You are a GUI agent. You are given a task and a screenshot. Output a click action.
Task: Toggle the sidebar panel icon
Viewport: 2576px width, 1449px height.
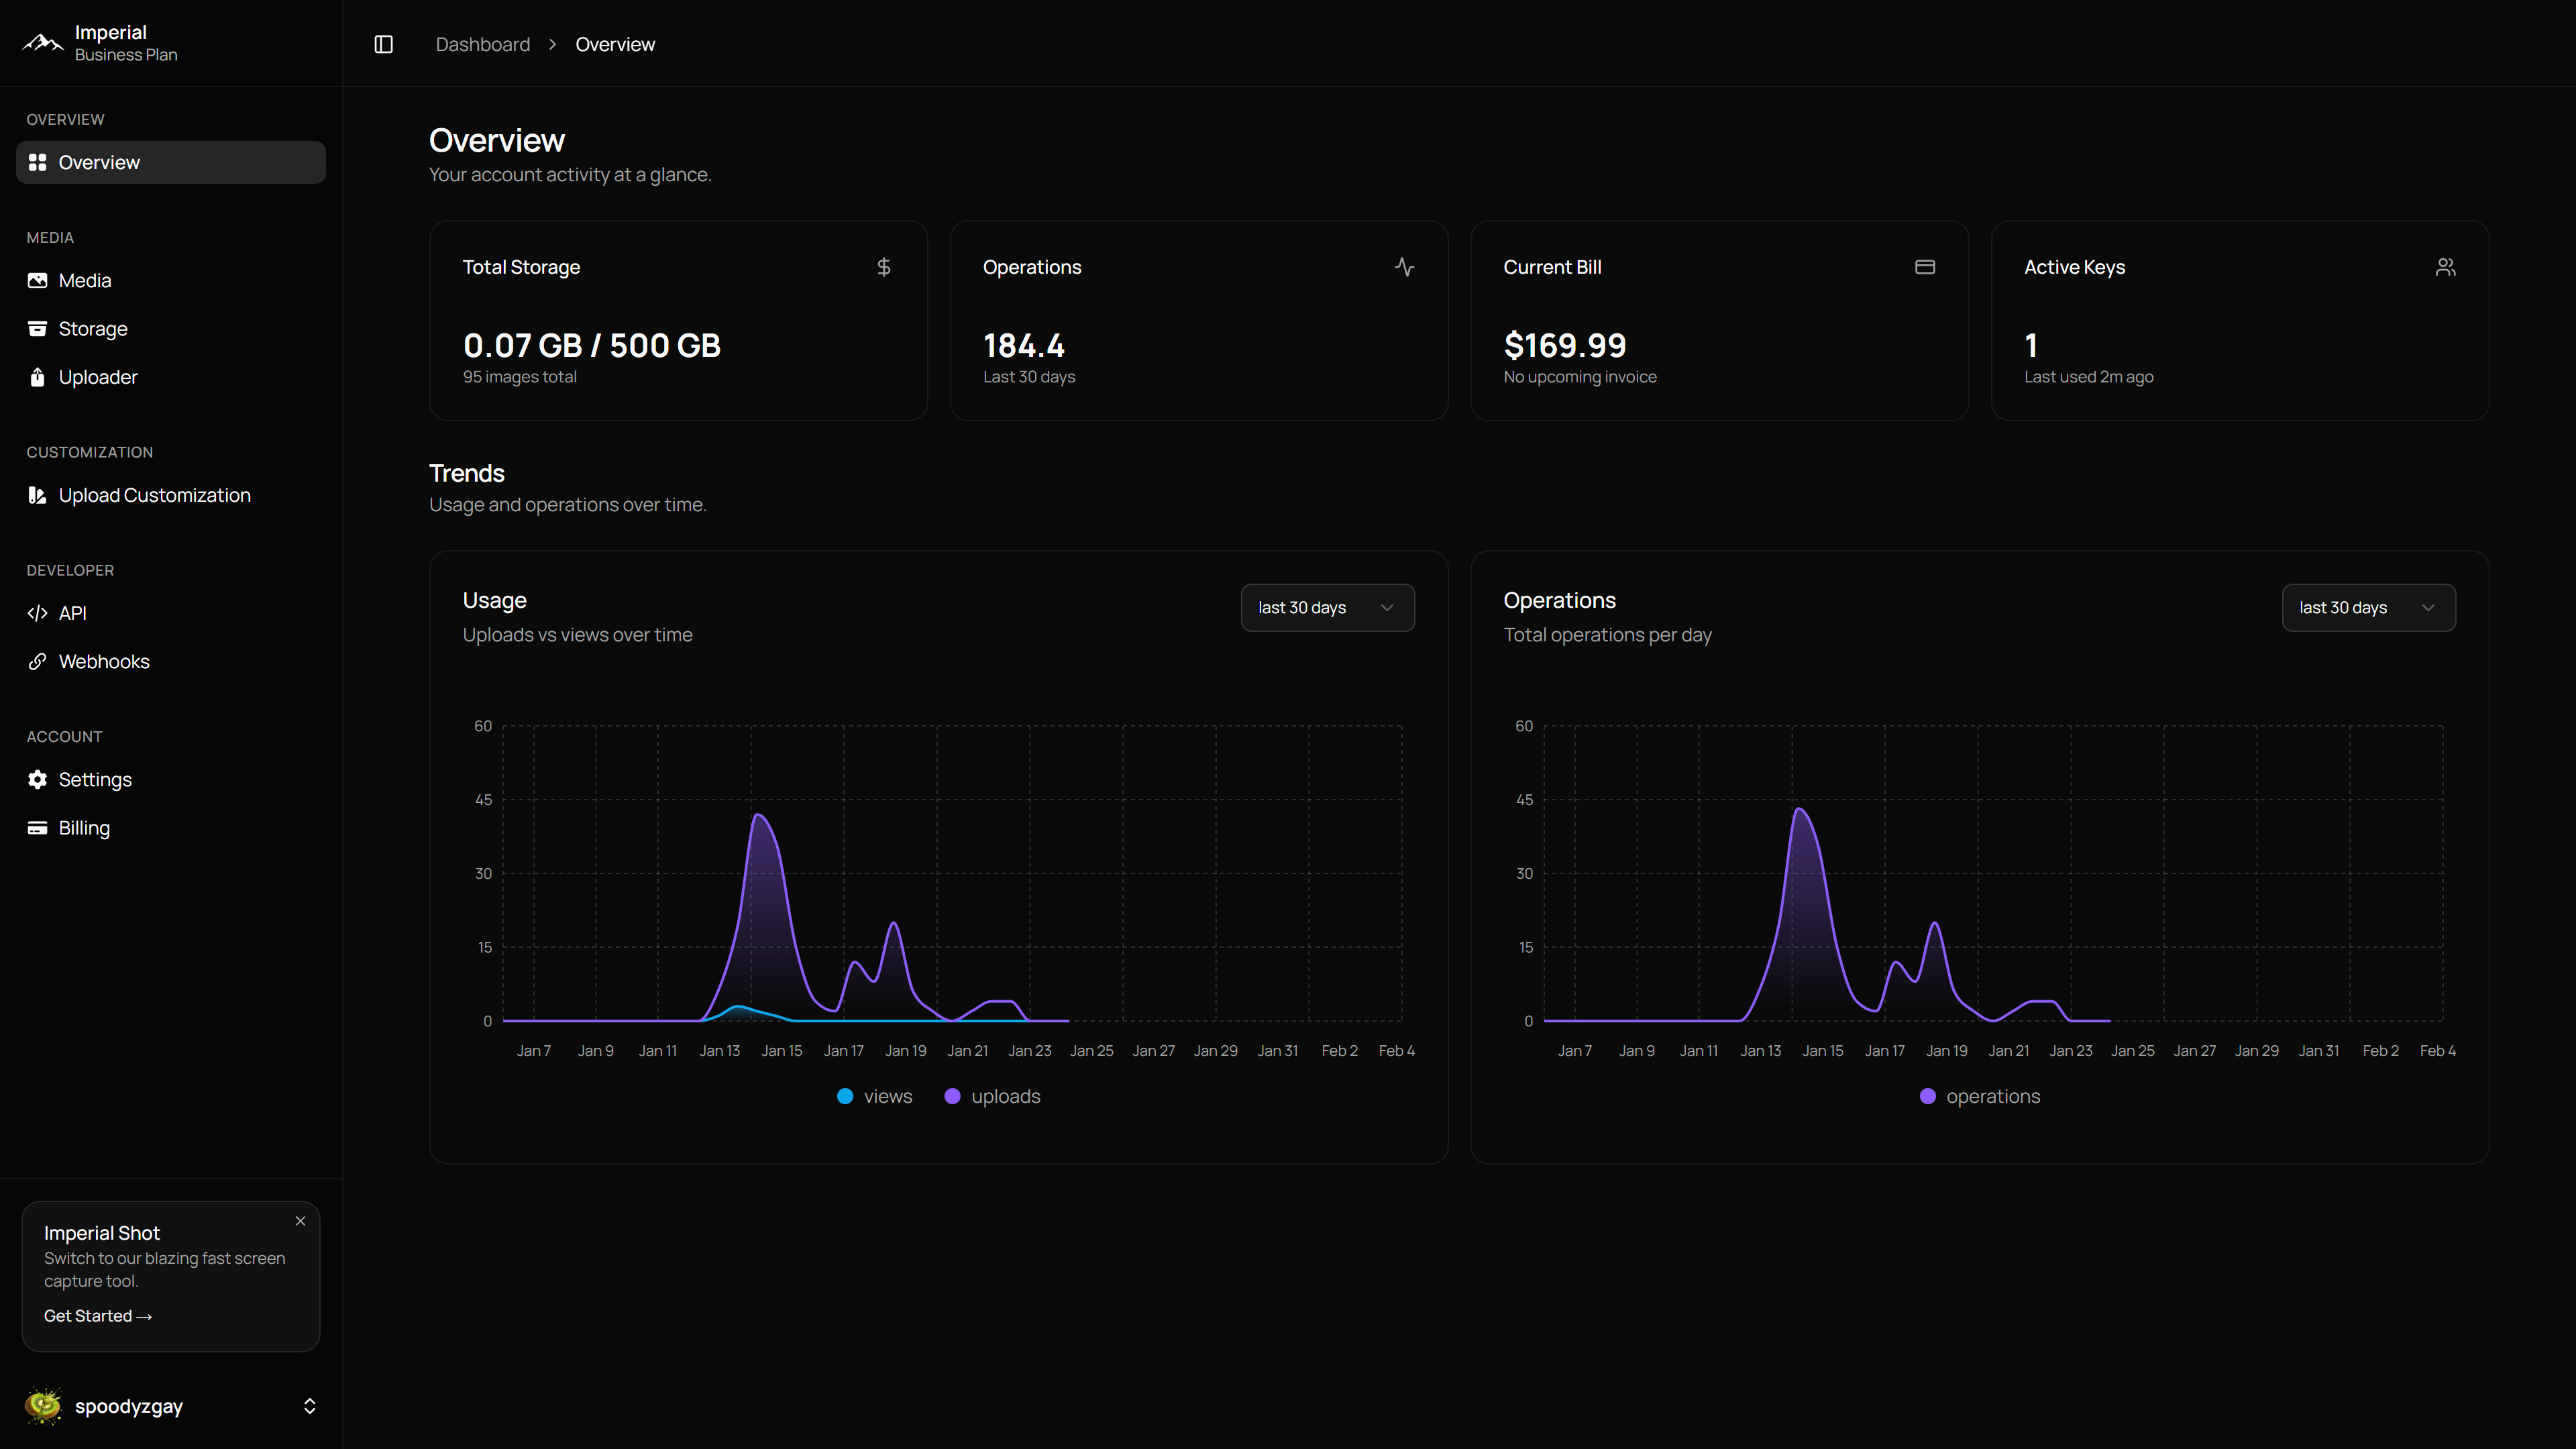[383, 44]
